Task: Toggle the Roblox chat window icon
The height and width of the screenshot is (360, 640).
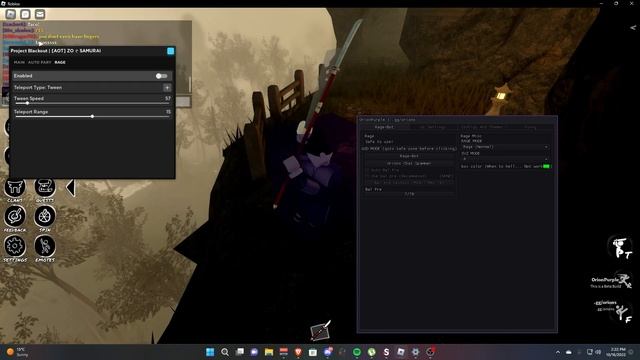Action: [25, 14]
